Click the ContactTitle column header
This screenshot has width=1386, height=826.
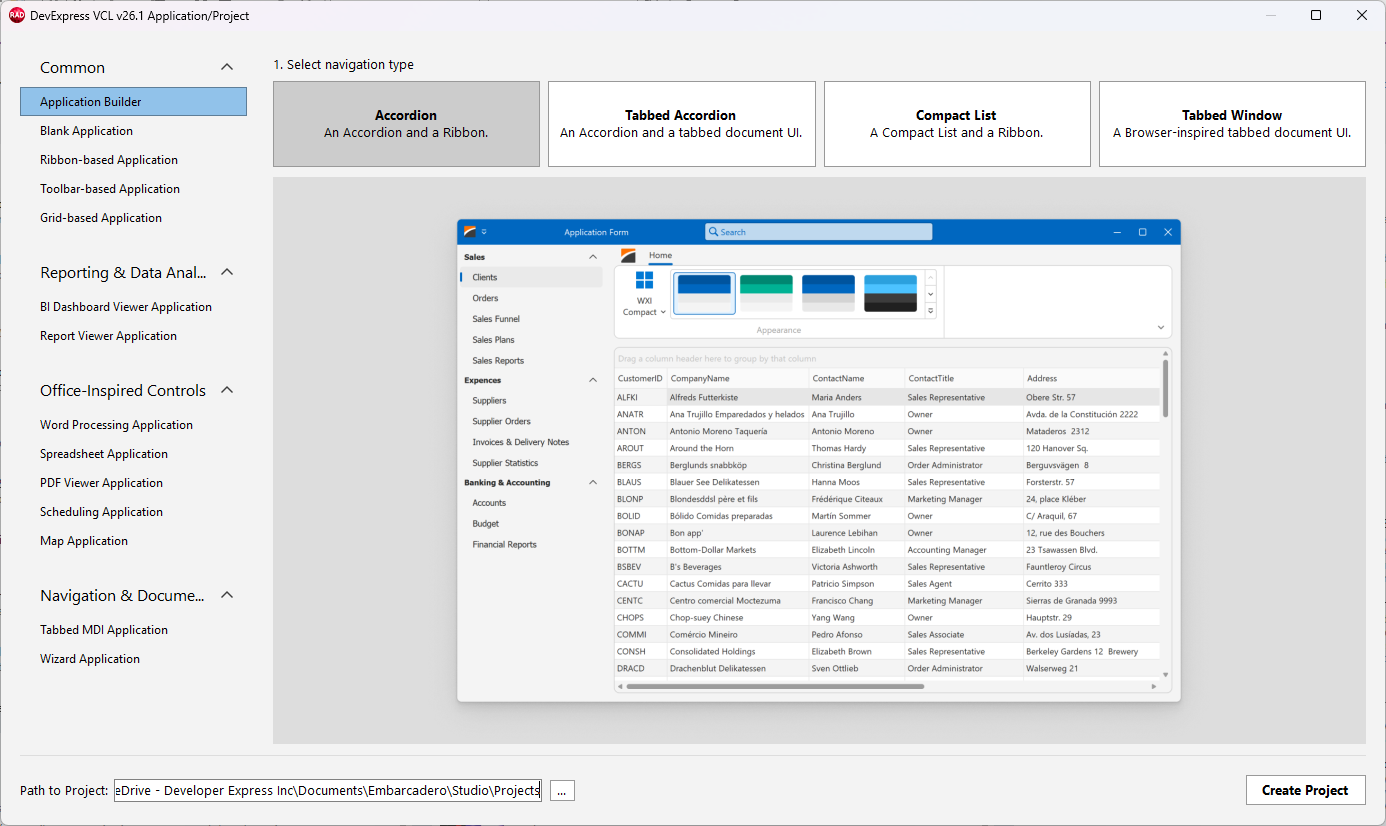coord(963,378)
